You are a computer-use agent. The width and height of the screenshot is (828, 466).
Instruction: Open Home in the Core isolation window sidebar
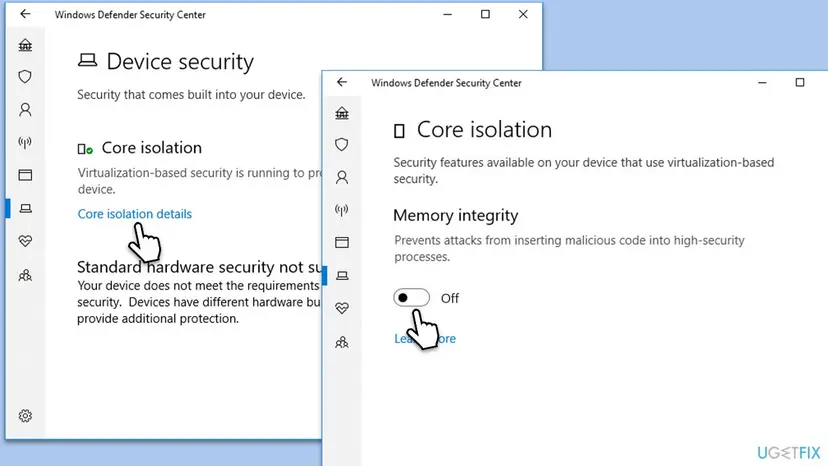click(342, 113)
